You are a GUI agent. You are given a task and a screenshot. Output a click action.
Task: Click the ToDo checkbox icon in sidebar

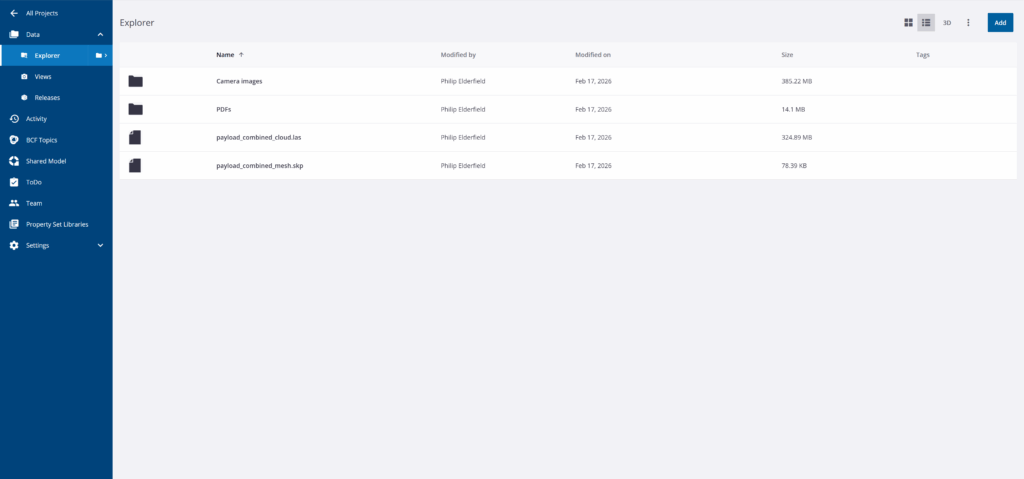point(14,182)
